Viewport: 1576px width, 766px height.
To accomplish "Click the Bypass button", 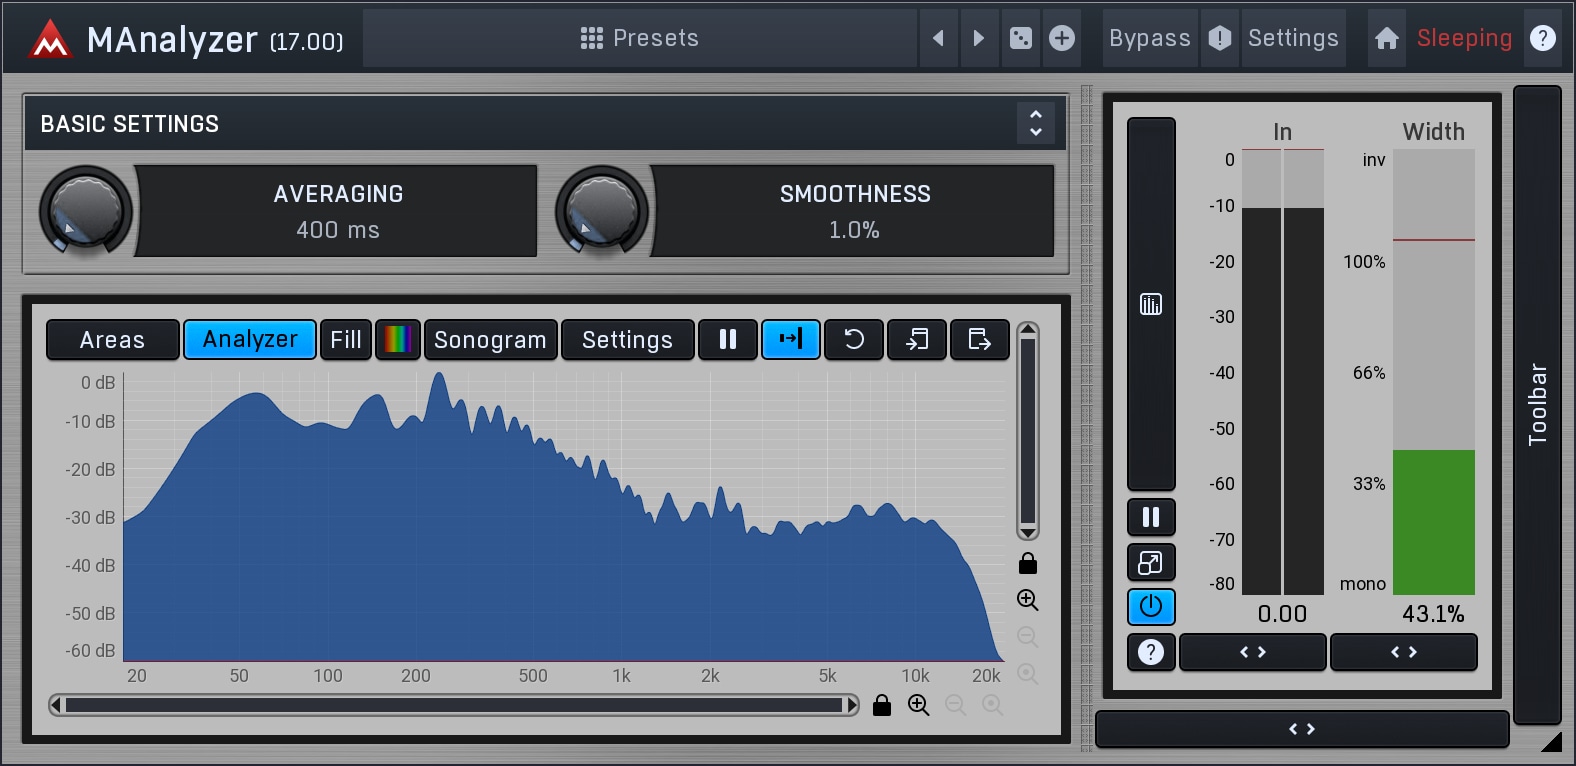I will [1149, 38].
